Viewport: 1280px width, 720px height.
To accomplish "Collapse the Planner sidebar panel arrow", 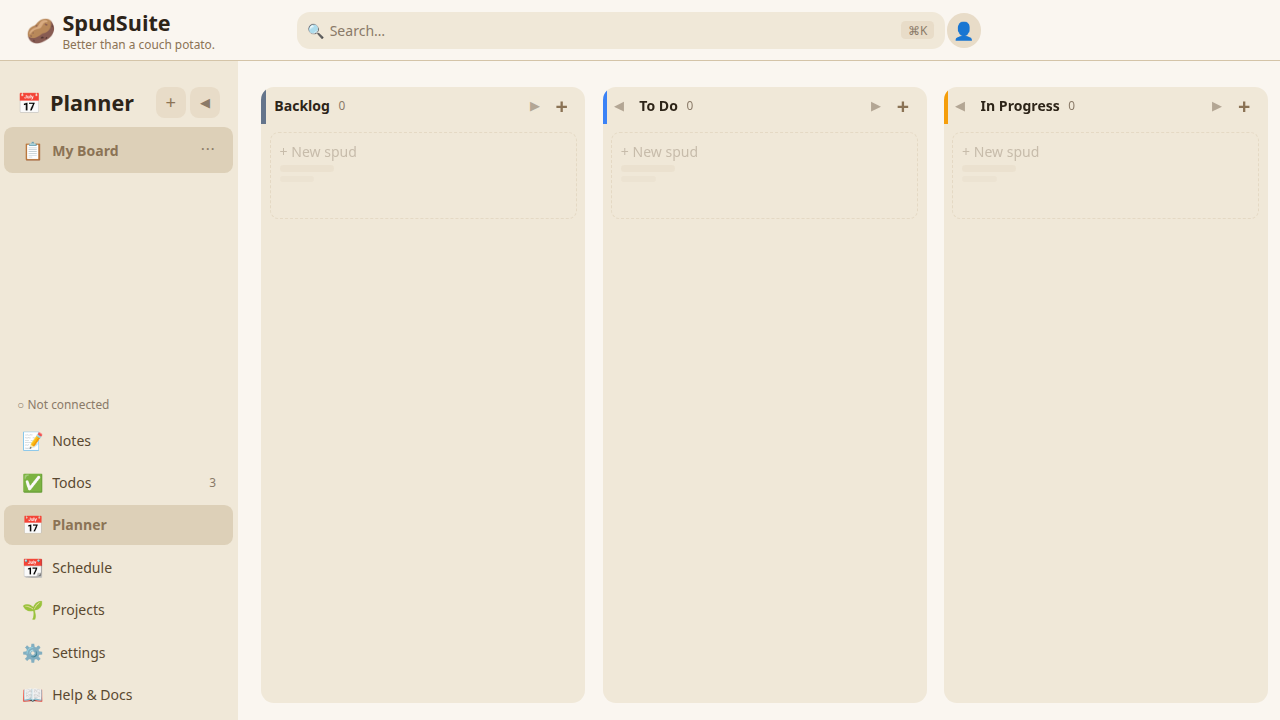I will (x=205, y=103).
